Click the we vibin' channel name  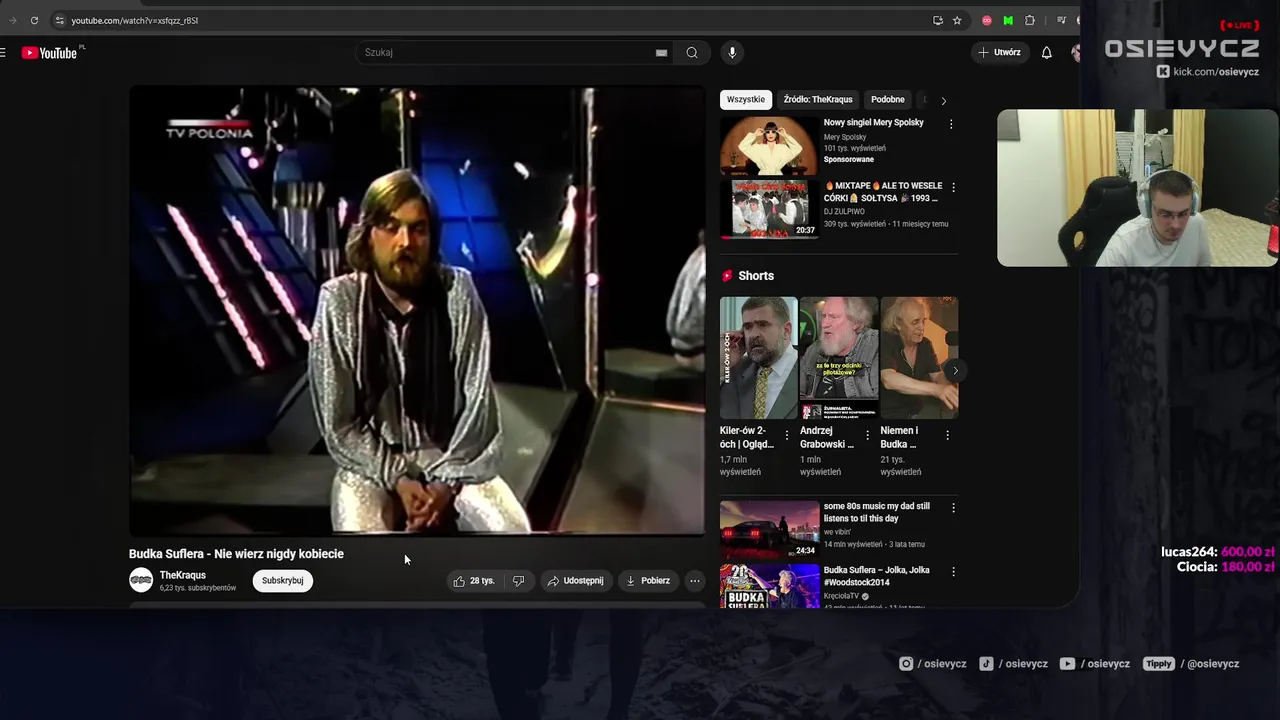click(840, 532)
